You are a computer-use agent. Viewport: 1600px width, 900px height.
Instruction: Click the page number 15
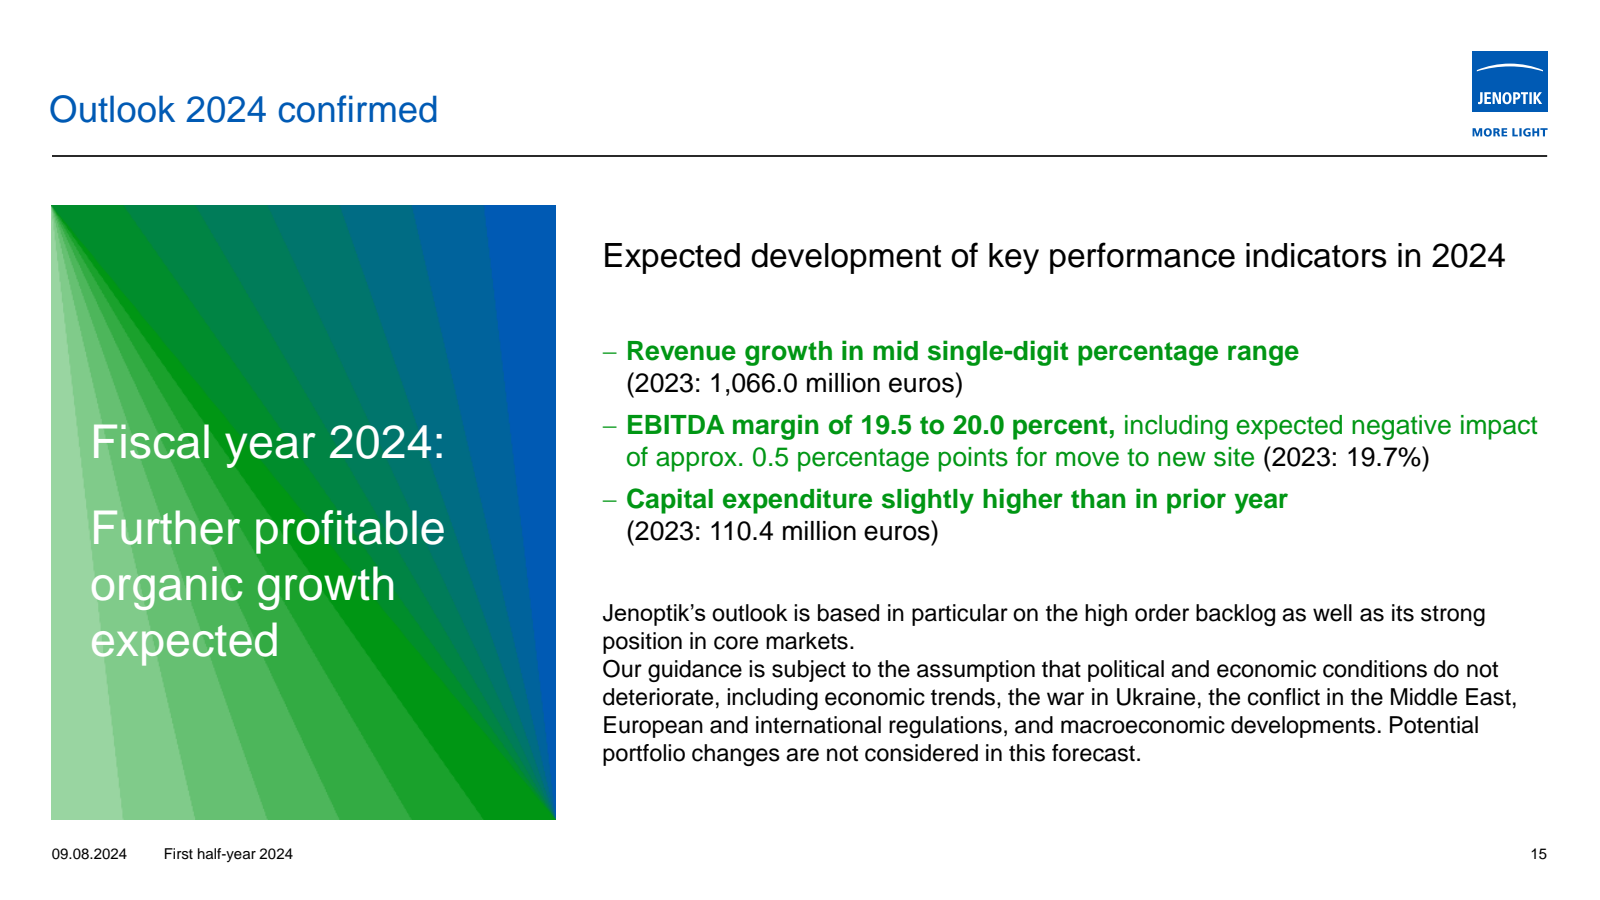1538,854
